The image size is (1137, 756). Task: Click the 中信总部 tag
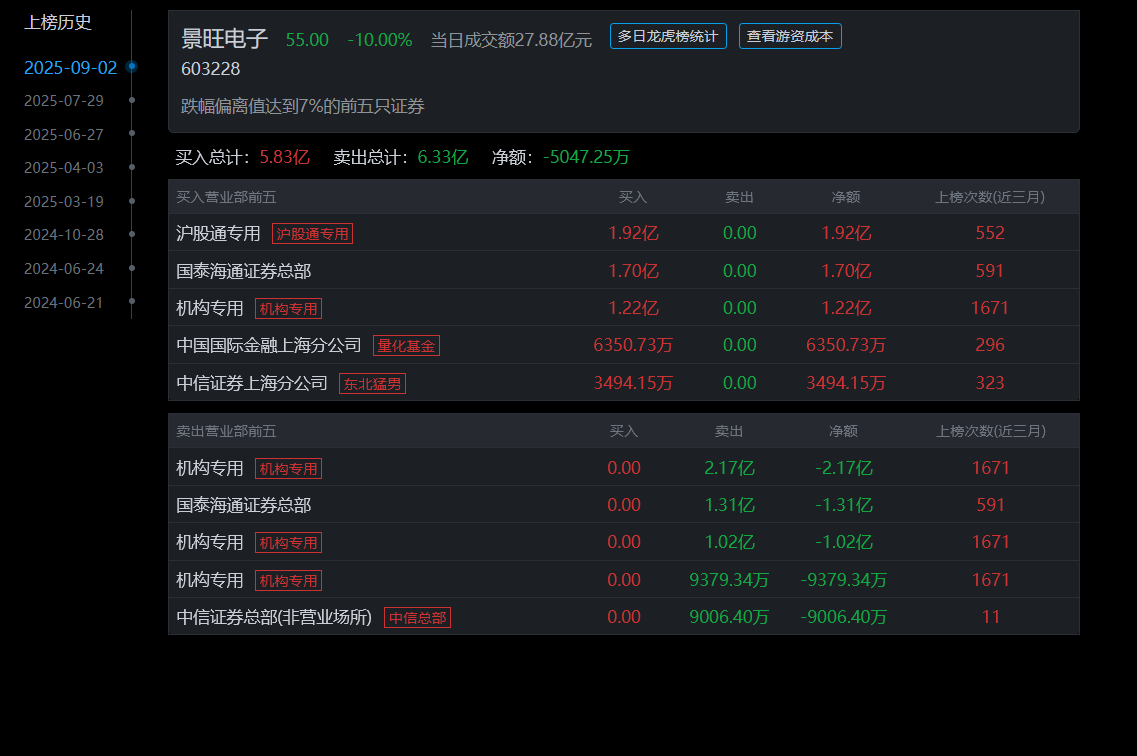pyautogui.click(x=417, y=618)
